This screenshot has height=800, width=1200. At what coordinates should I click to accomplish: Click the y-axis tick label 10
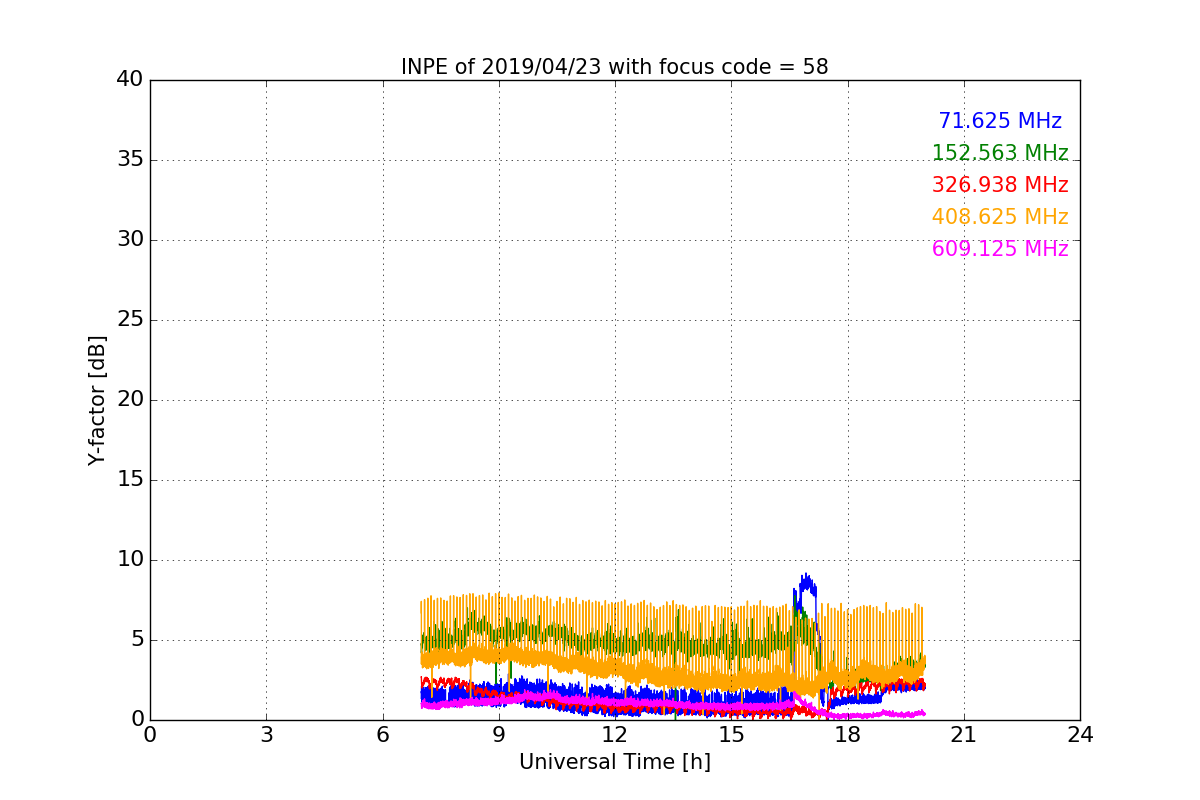pos(130,560)
